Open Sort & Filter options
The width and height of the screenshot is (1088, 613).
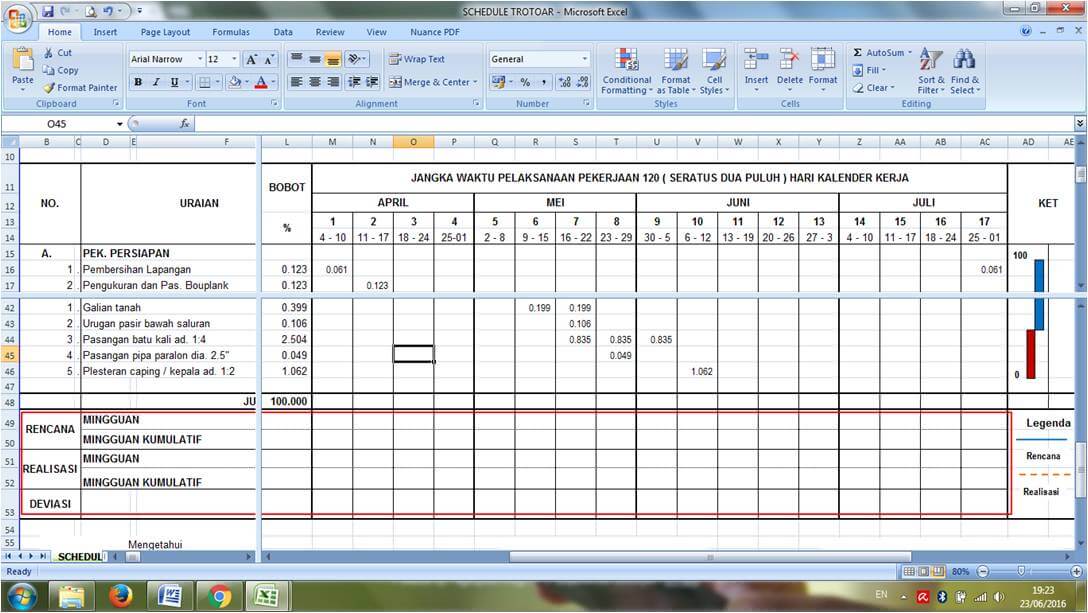pyautogui.click(x=930, y=69)
